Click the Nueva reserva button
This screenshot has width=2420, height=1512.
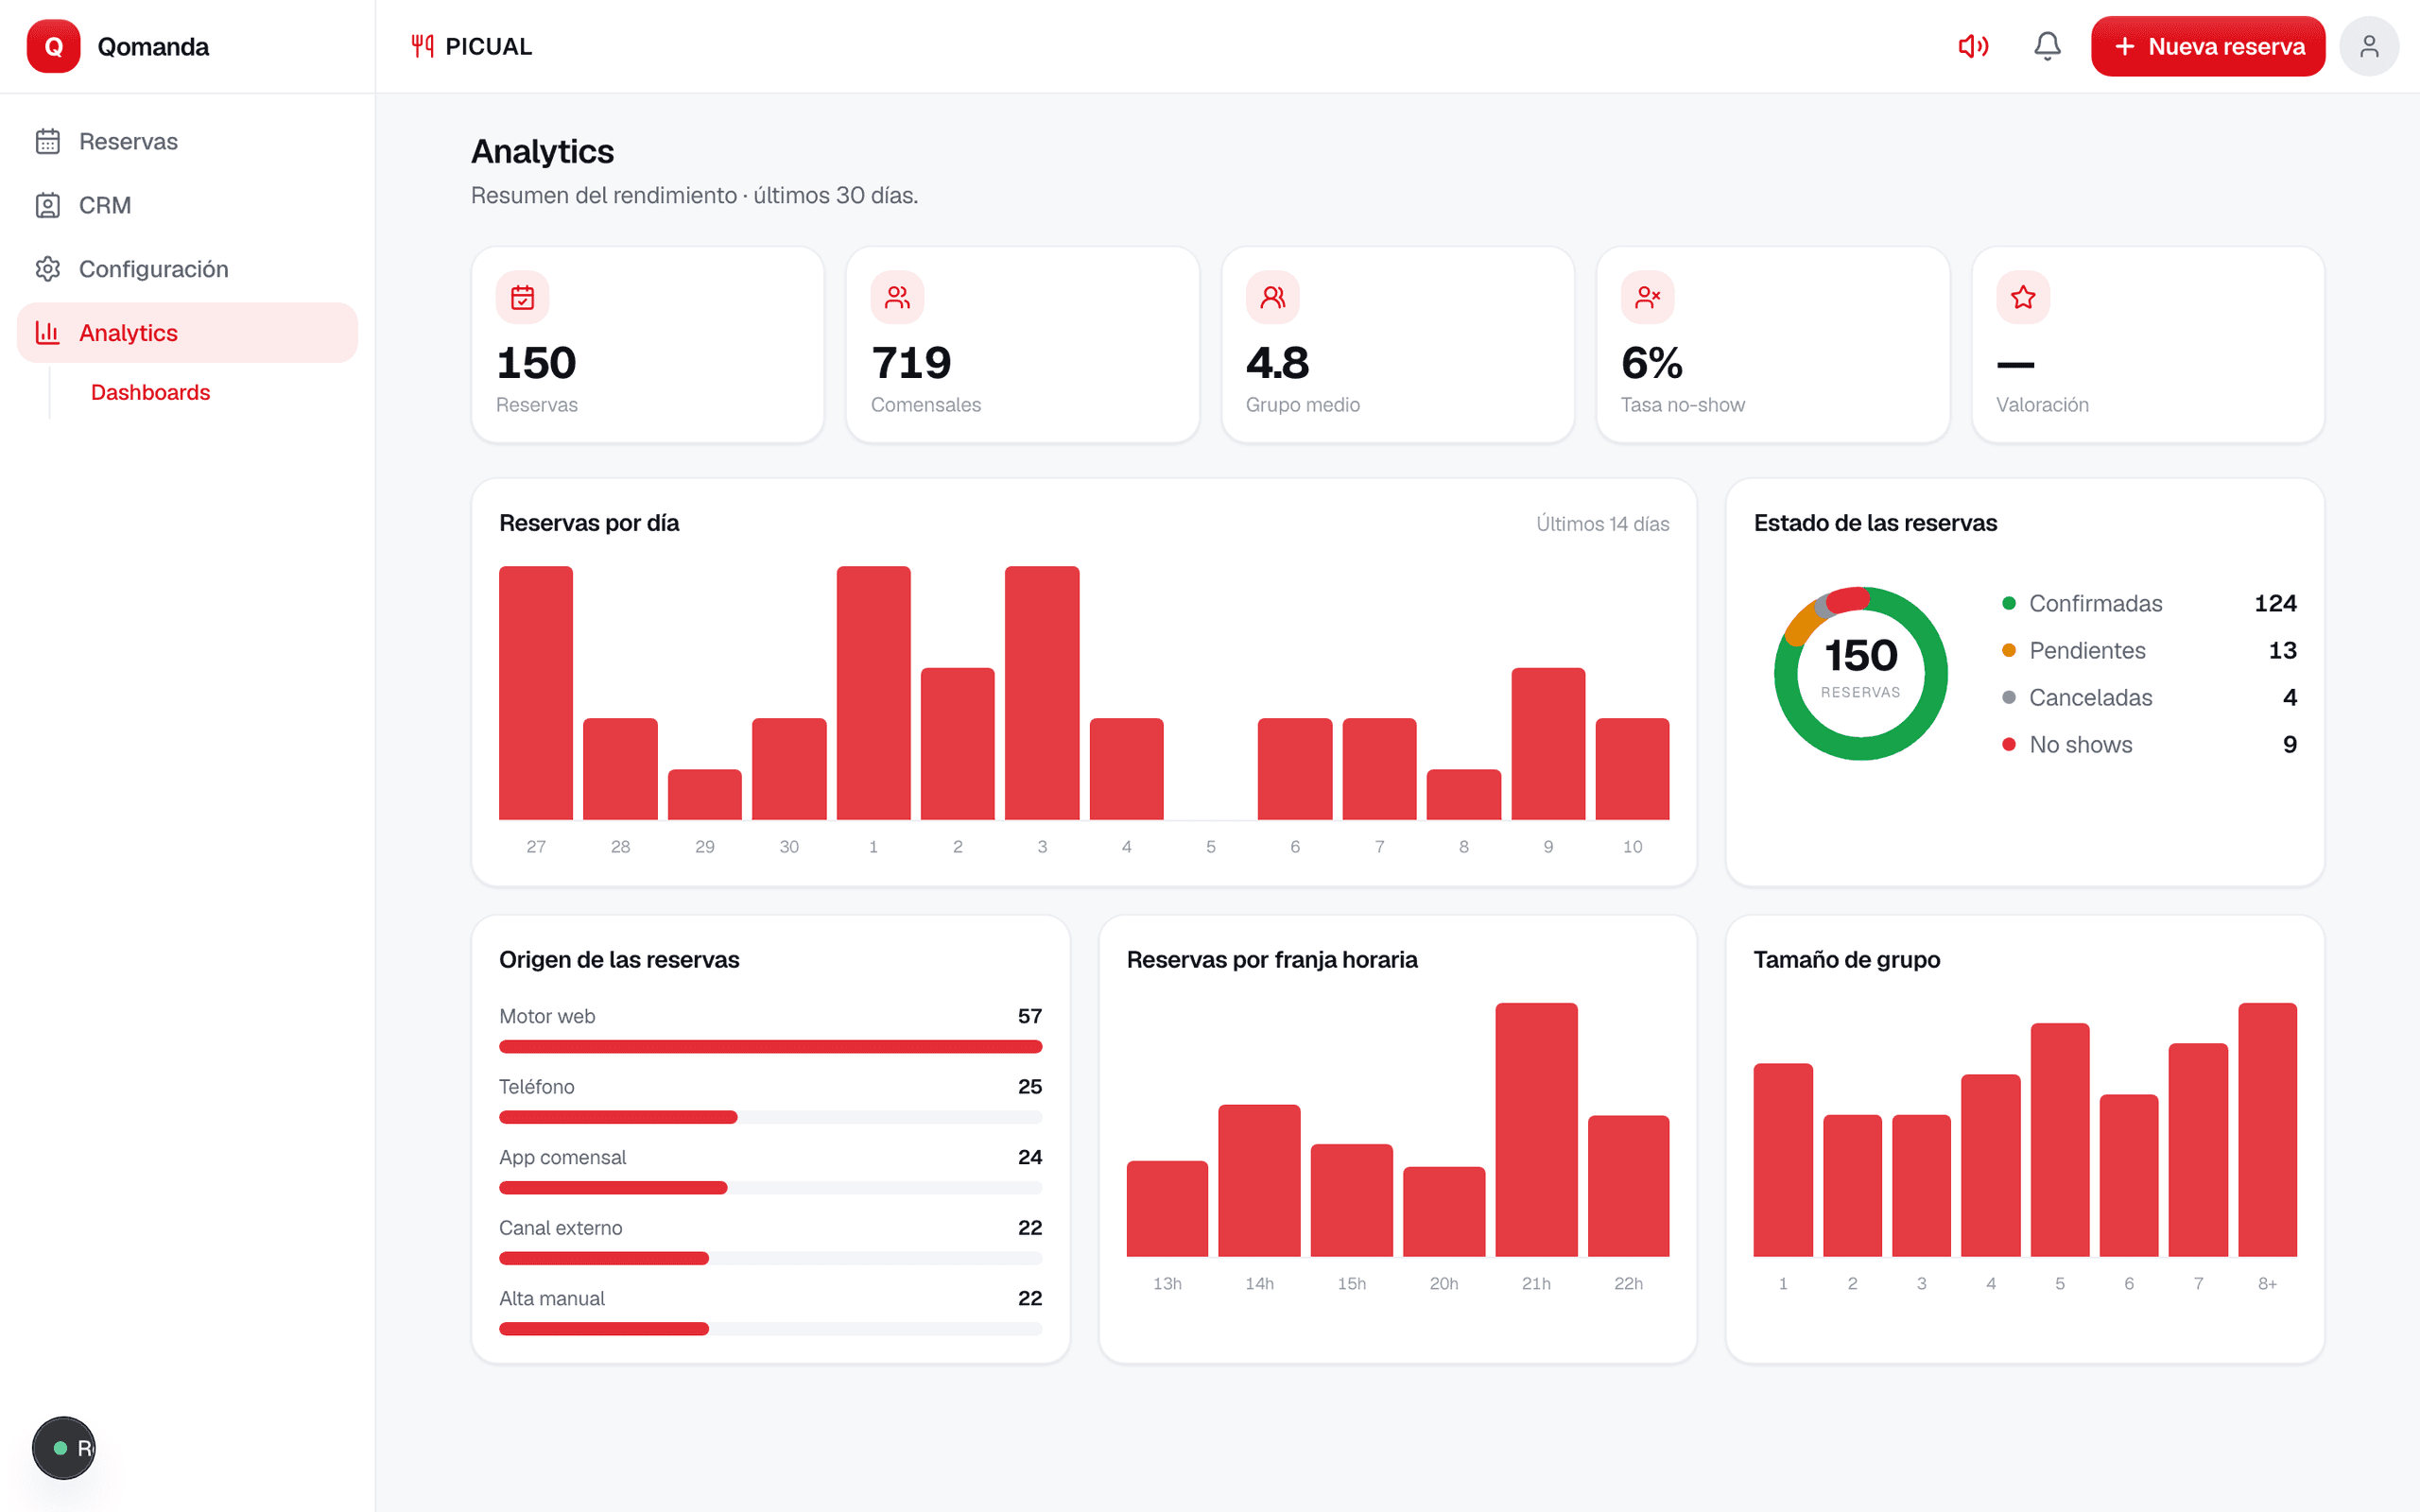coord(2207,46)
